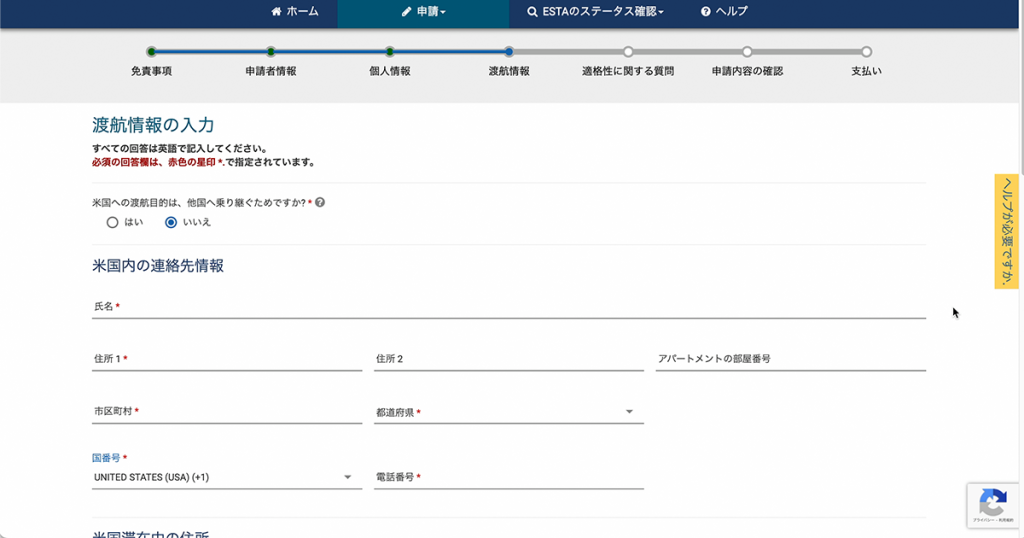
Task: Click the 適格性に関する質問 step circle
Action: (628, 52)
